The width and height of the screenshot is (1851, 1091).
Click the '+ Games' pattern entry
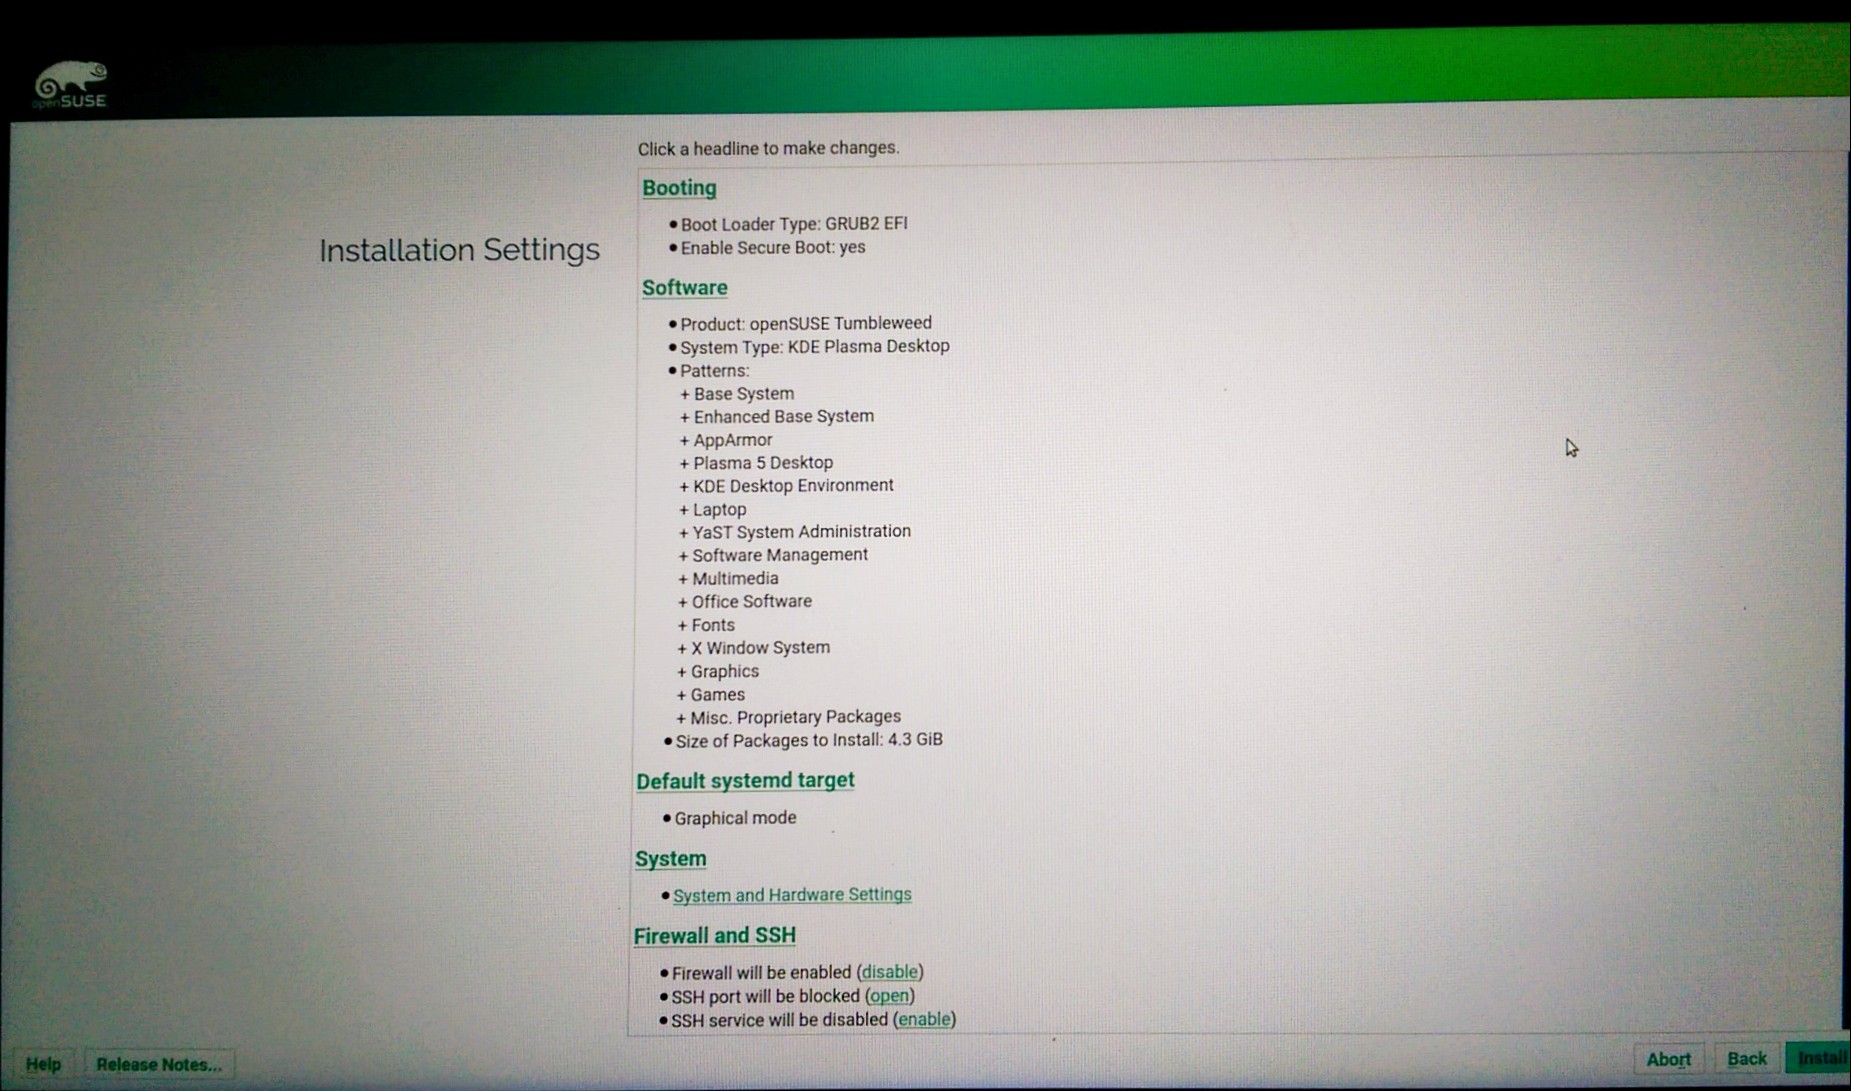(711, 695)
